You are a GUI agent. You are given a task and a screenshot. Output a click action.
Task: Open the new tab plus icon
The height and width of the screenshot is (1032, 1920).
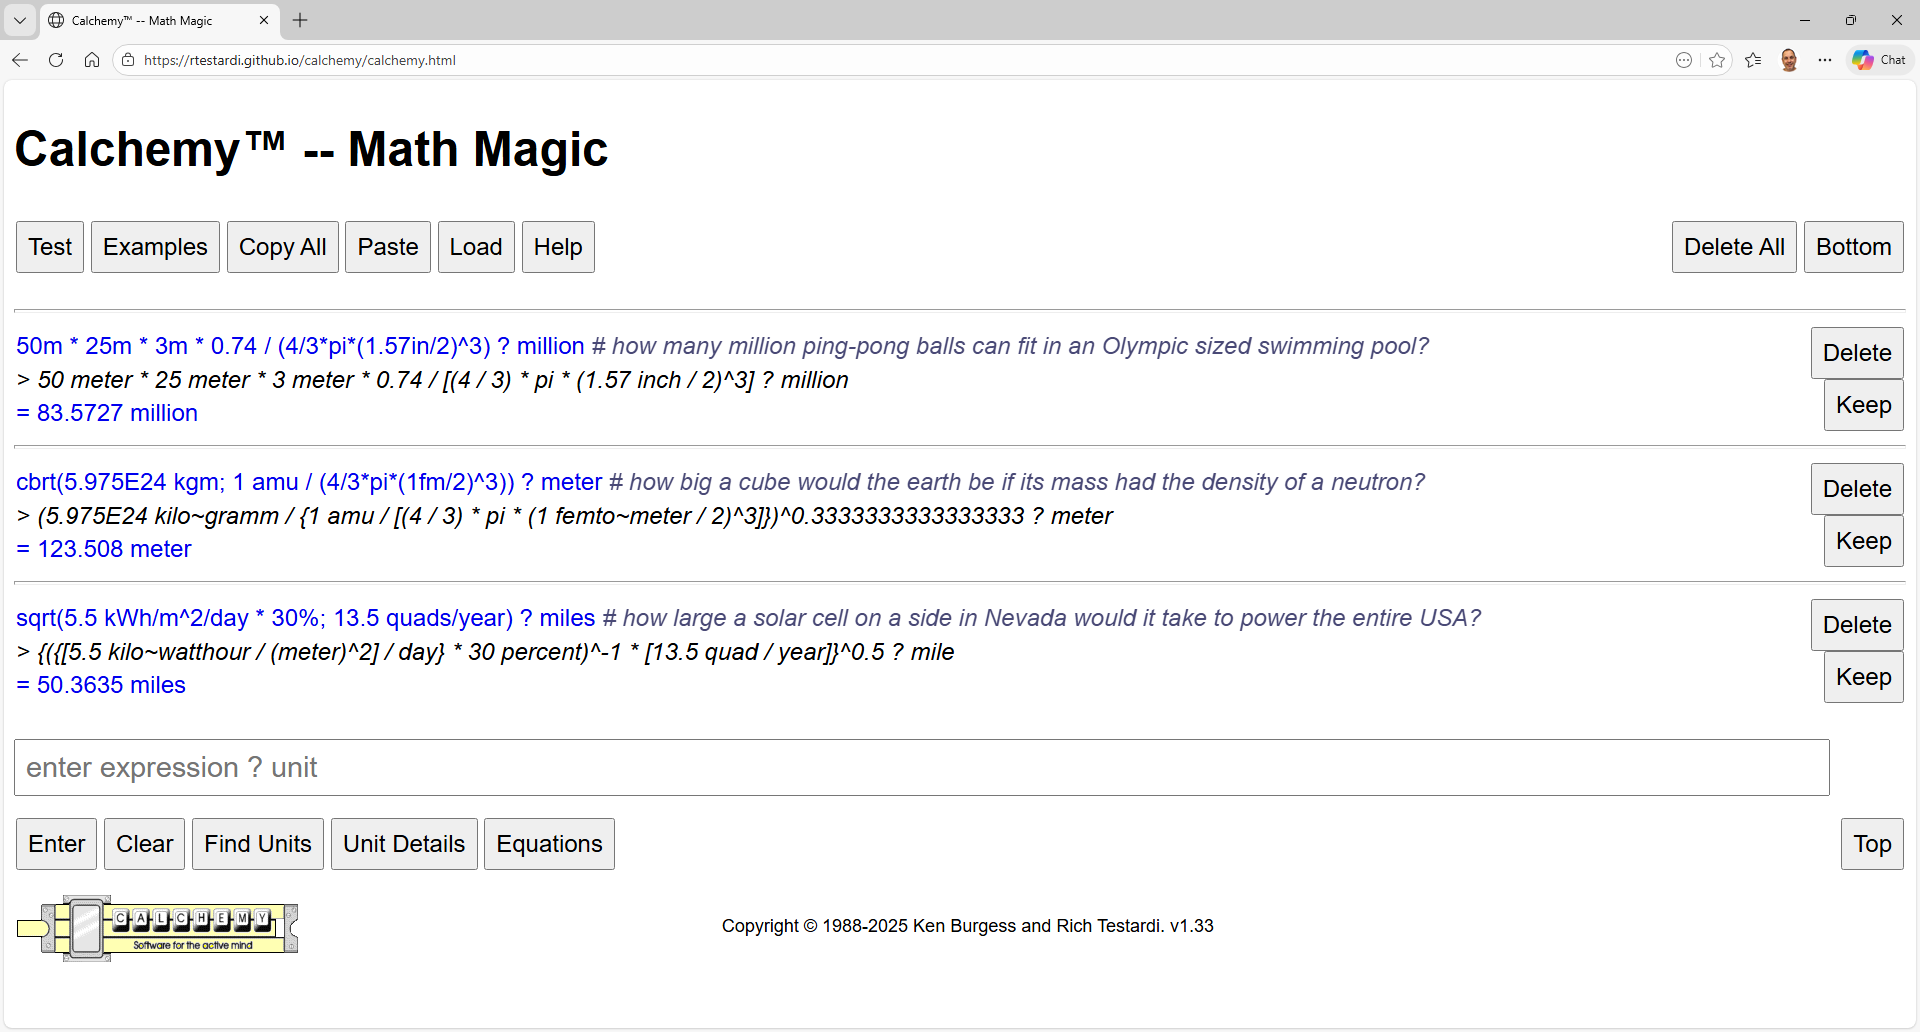pos(300,20)
